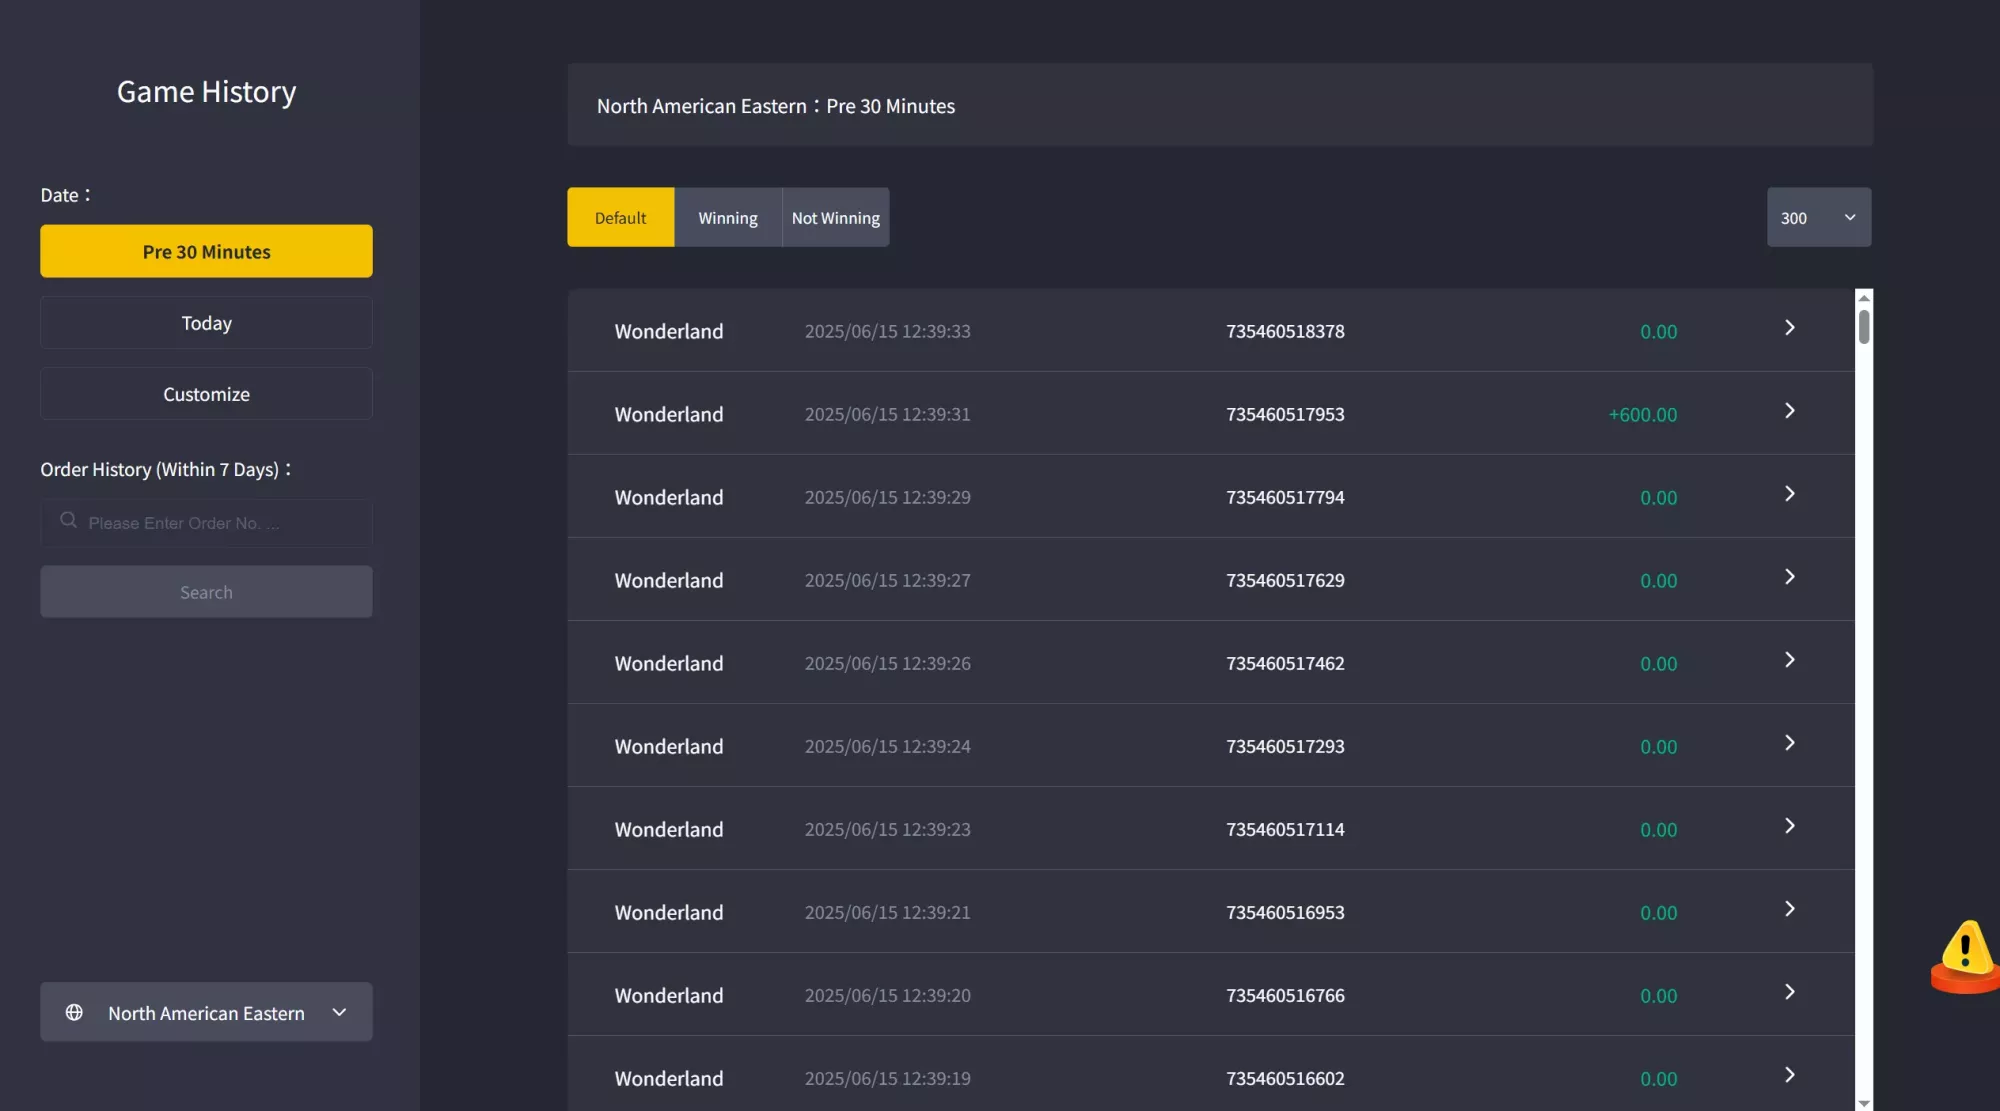Click order number 735460517114
The height and width of the screenshot is (1111, 2000).
pyautogui.click(x=1285, y=829)
